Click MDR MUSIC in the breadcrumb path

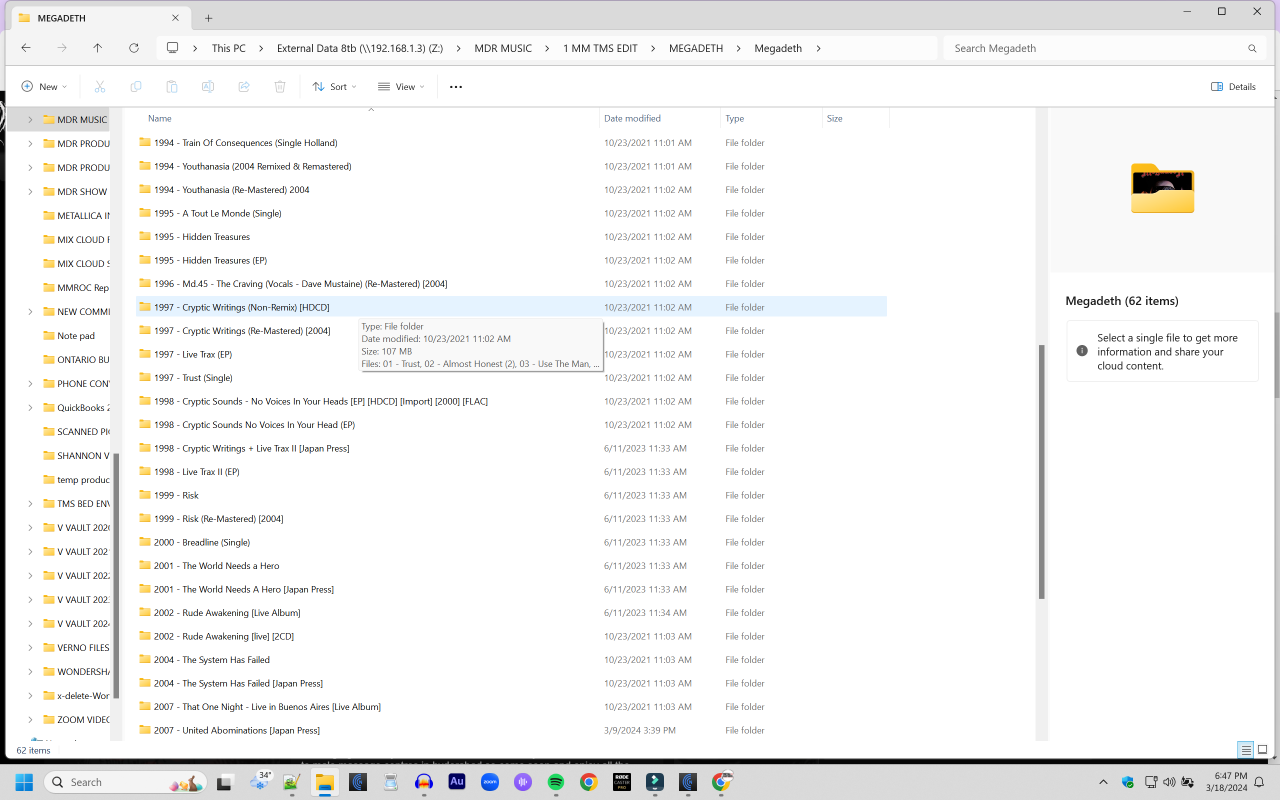503,48
